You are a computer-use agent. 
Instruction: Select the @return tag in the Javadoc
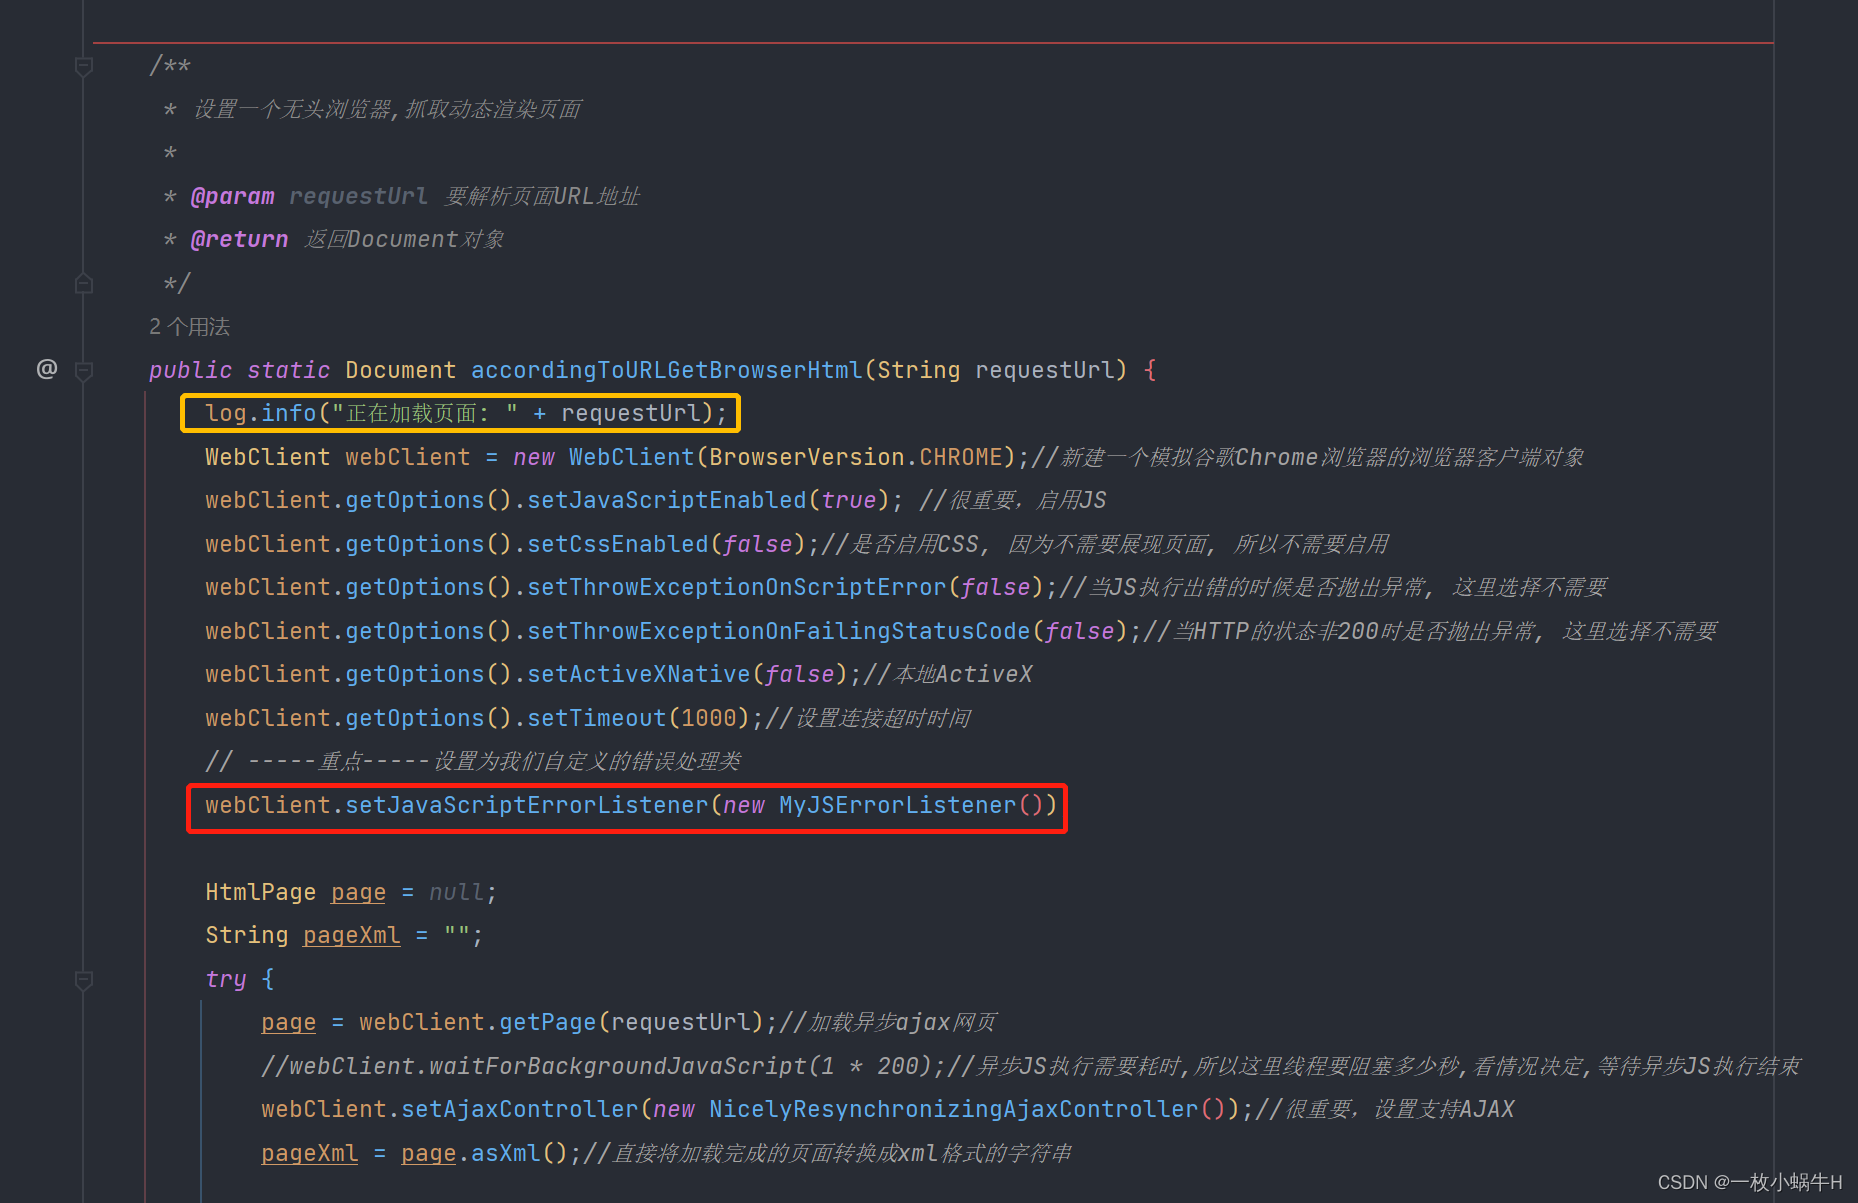click(238, 238)
